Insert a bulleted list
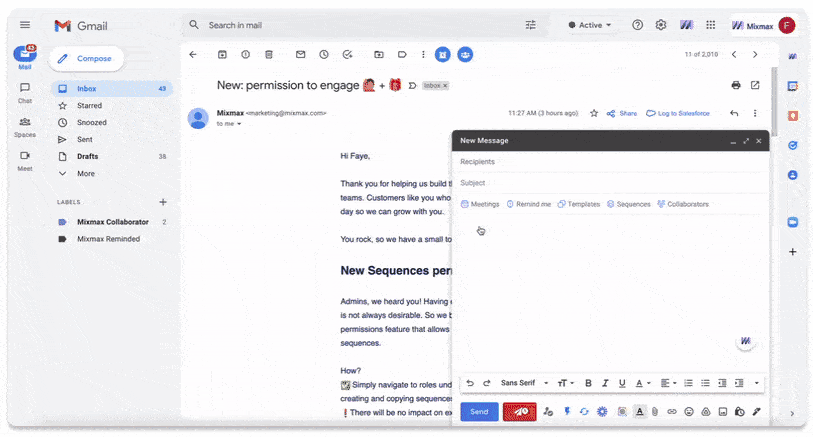This screenshot has width=813, height=437. point(705,383)
